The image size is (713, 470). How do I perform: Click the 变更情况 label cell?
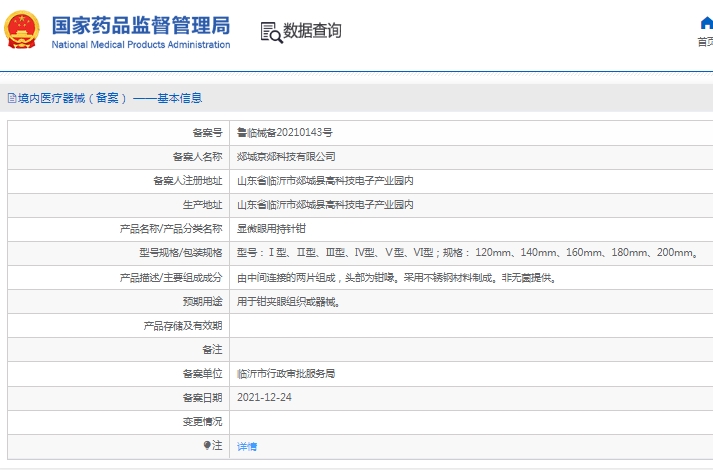click(119, 422)
